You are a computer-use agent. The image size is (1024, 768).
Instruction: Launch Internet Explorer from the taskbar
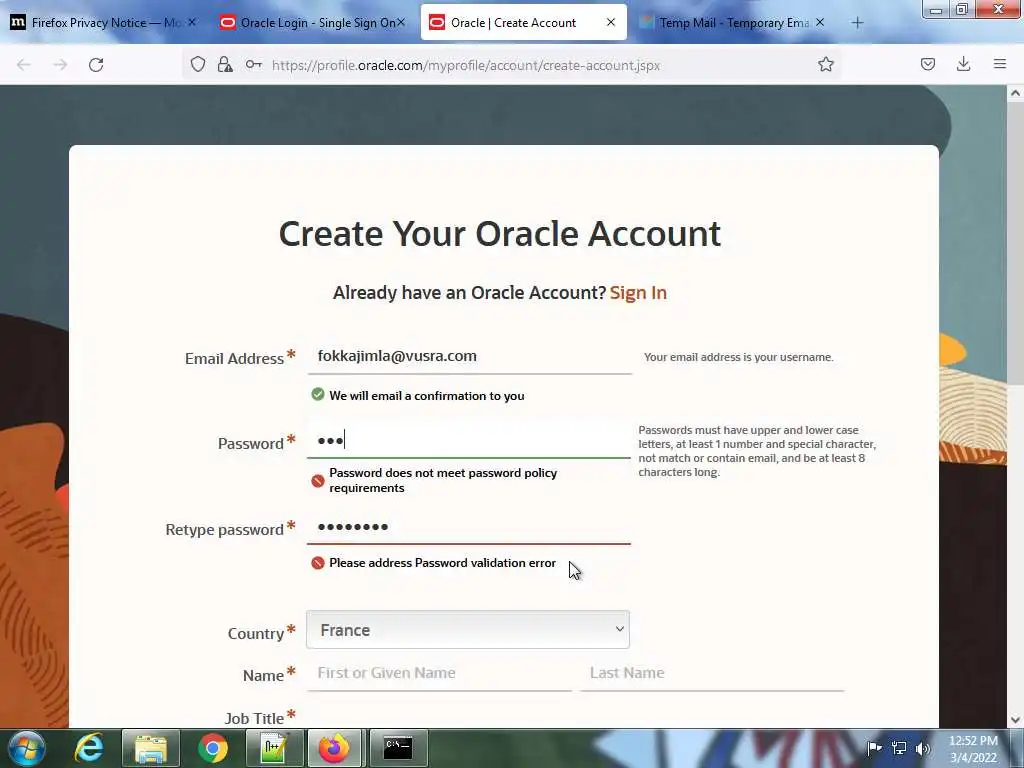coord(89,748)
